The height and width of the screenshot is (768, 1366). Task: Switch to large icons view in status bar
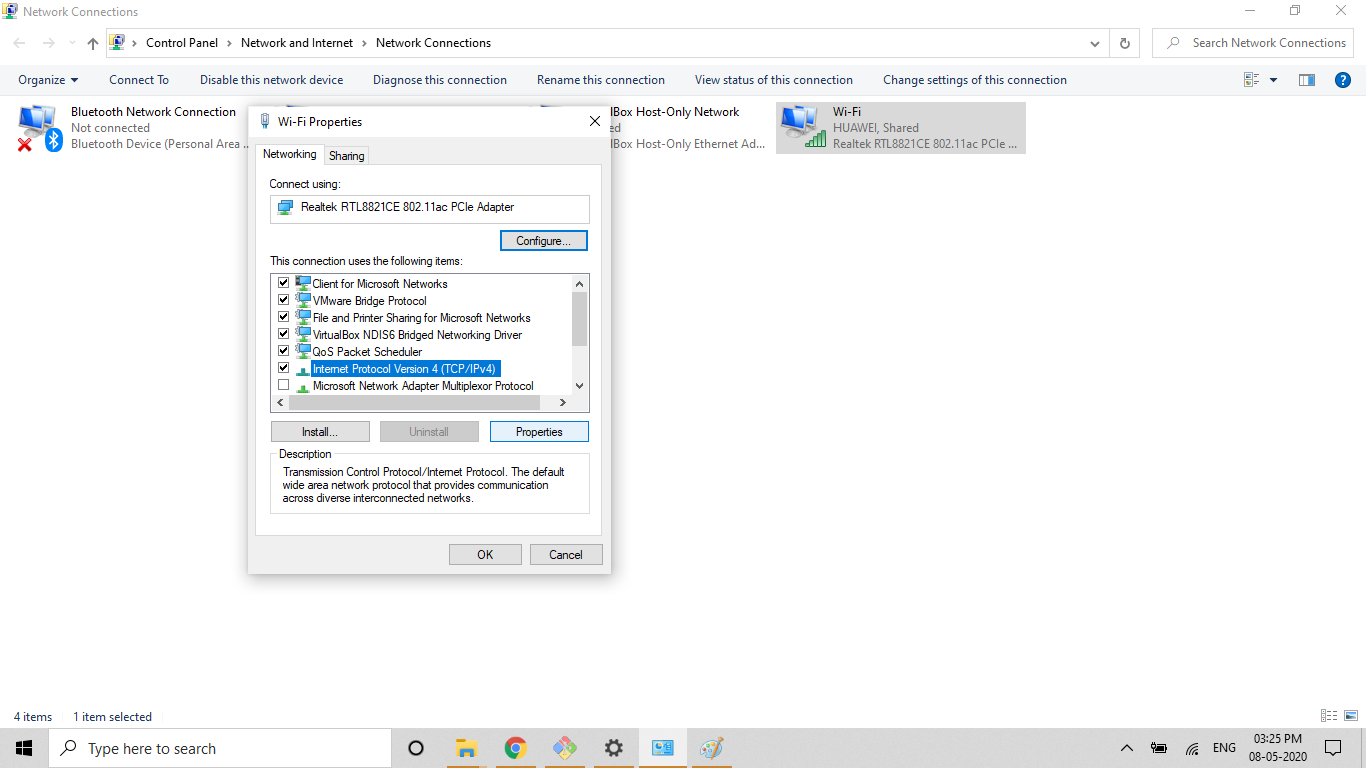(x=1350, y=716)
